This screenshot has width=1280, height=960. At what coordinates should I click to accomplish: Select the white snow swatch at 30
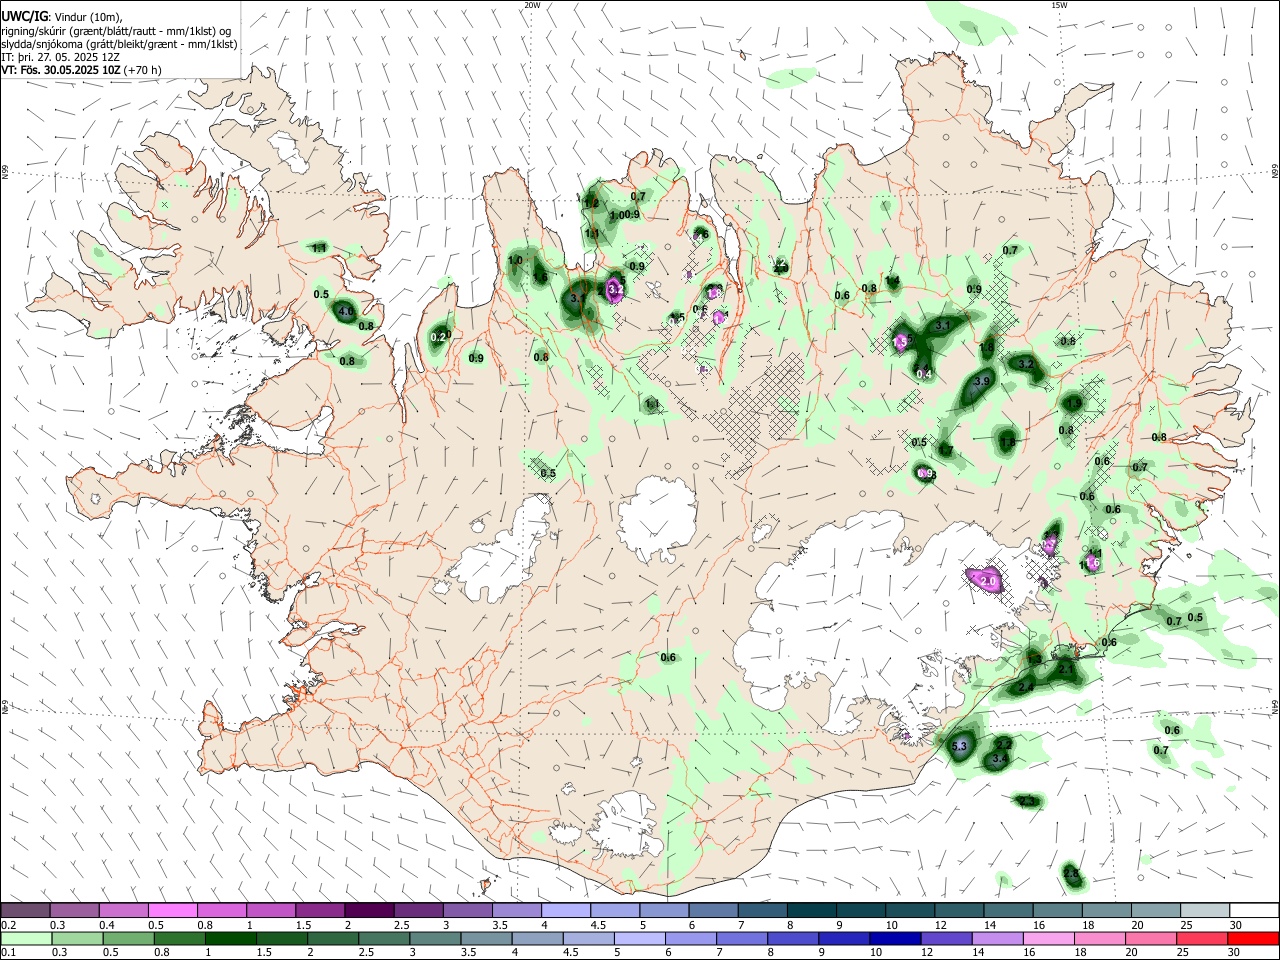coord(1254,911)
